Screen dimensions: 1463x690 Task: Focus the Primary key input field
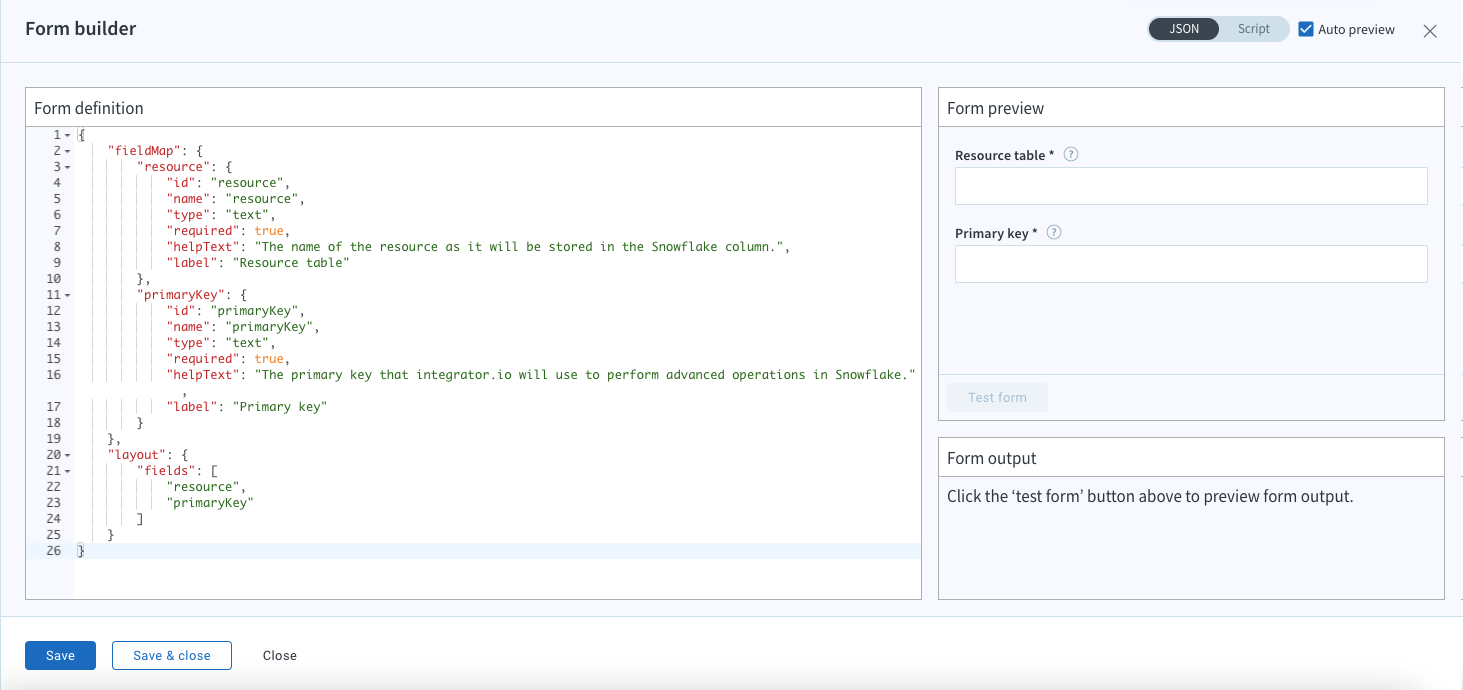[1191, 264]
